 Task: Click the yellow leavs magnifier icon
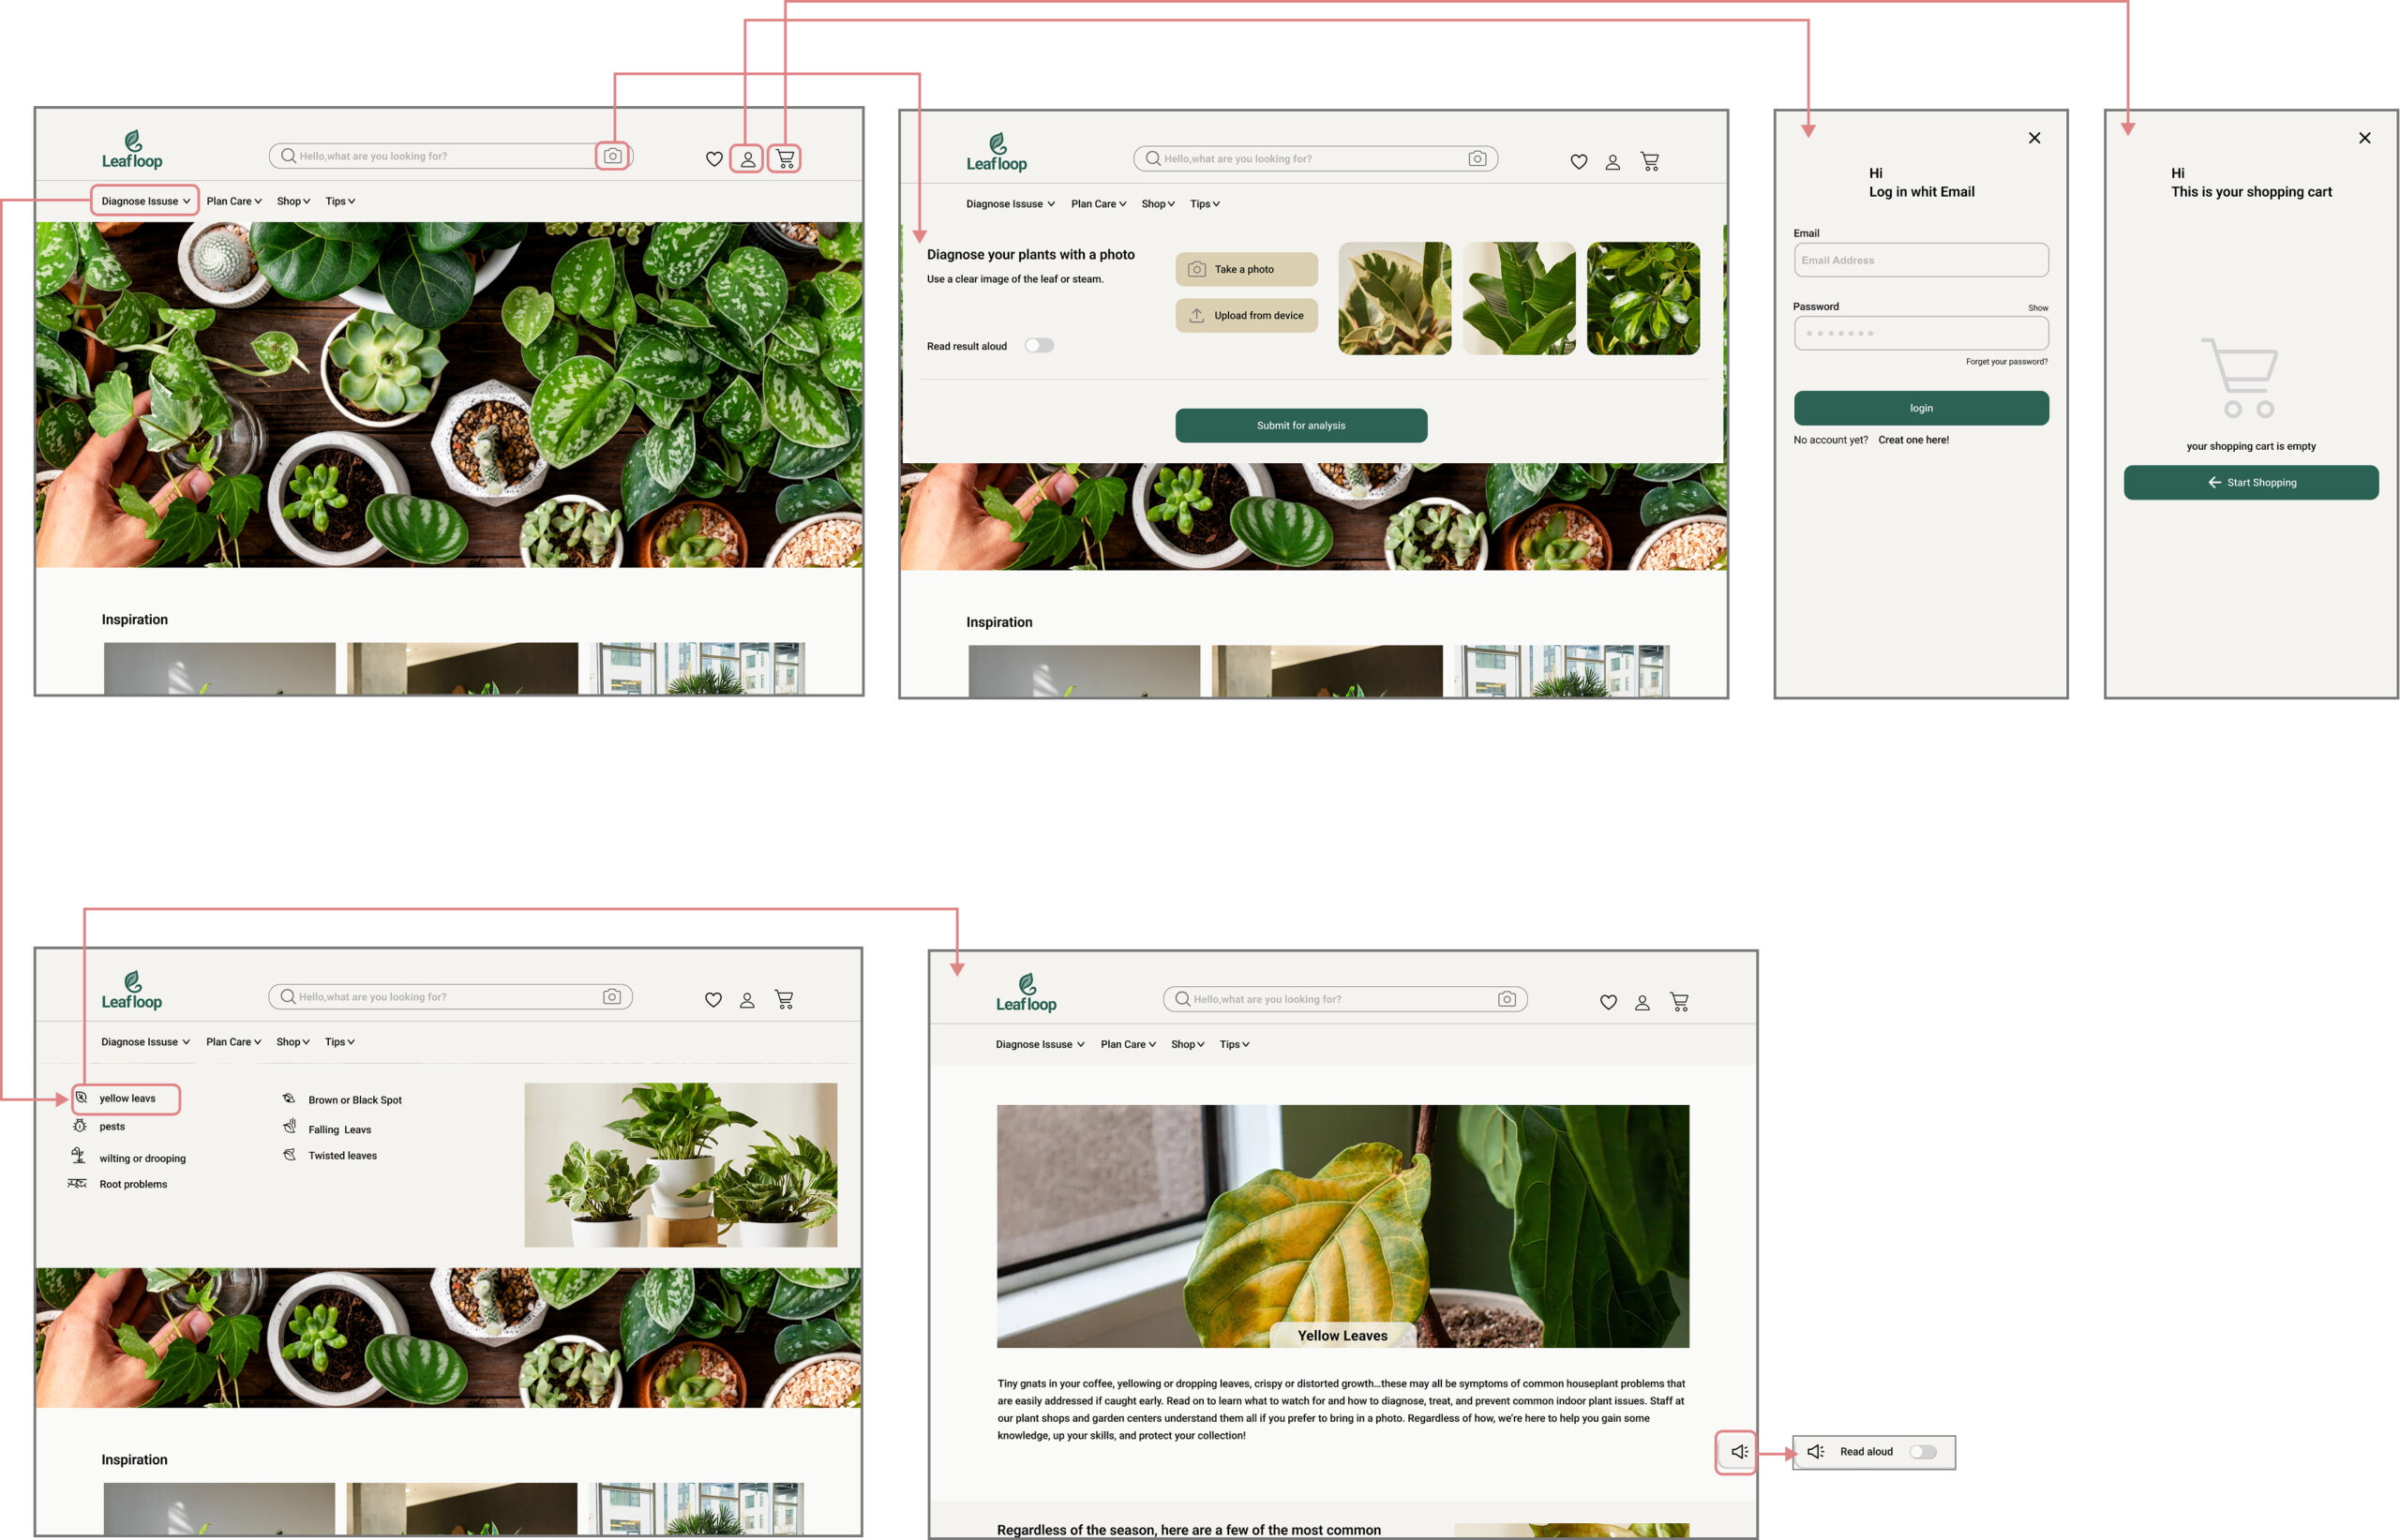pos(81,1097)
